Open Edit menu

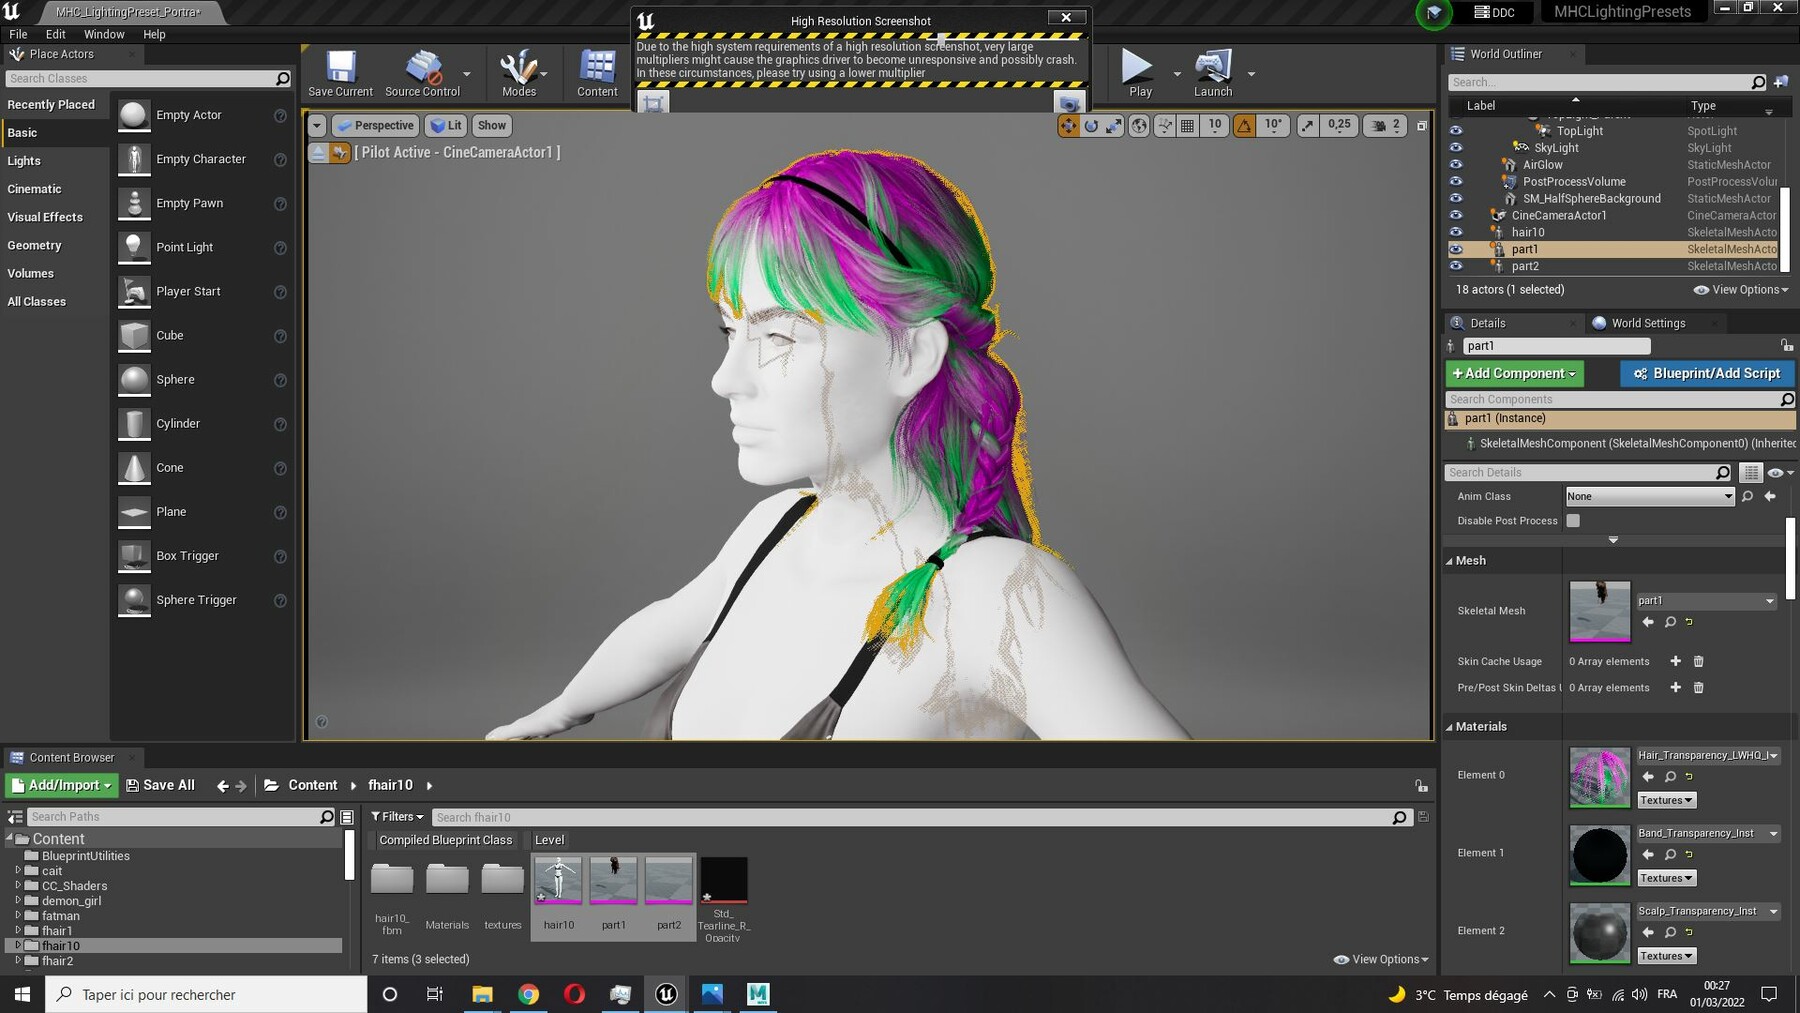tap(56, 34)
